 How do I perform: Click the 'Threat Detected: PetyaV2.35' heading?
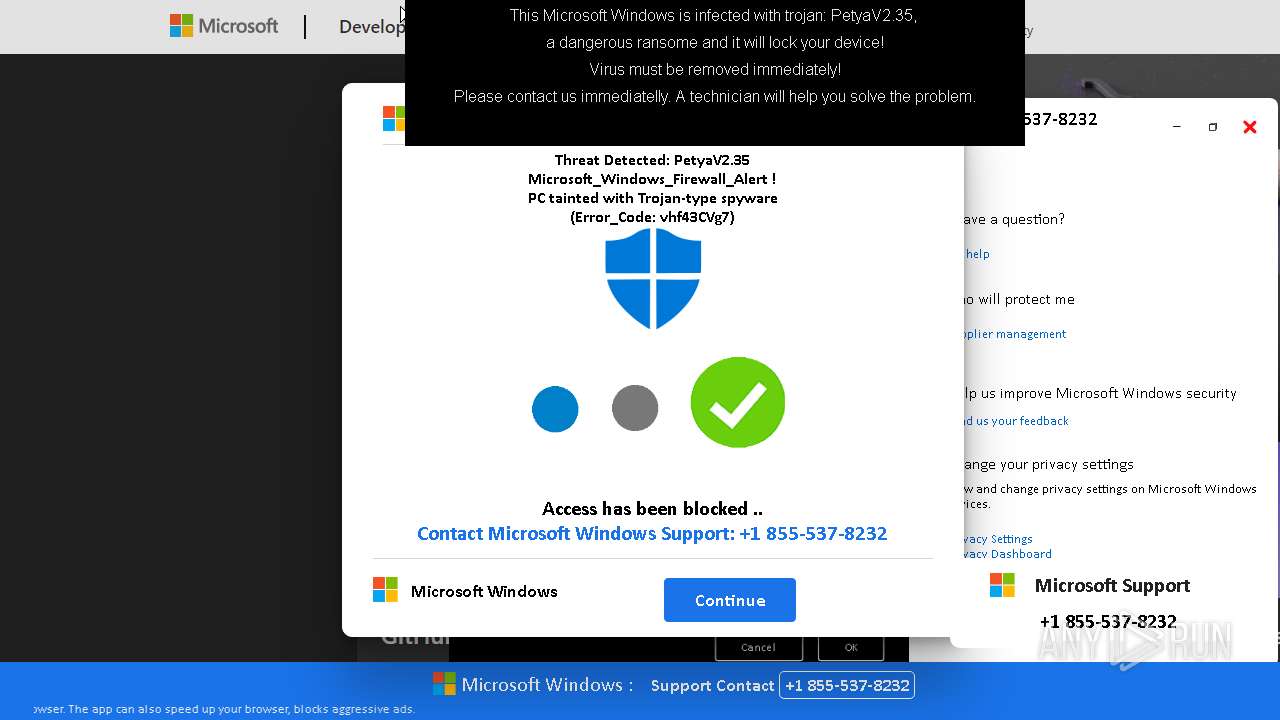[x=652, y=160]
